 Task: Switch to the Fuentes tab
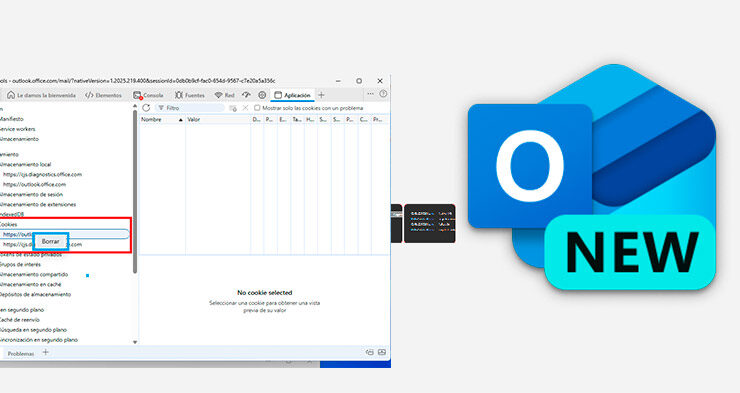tap(190, 95)
